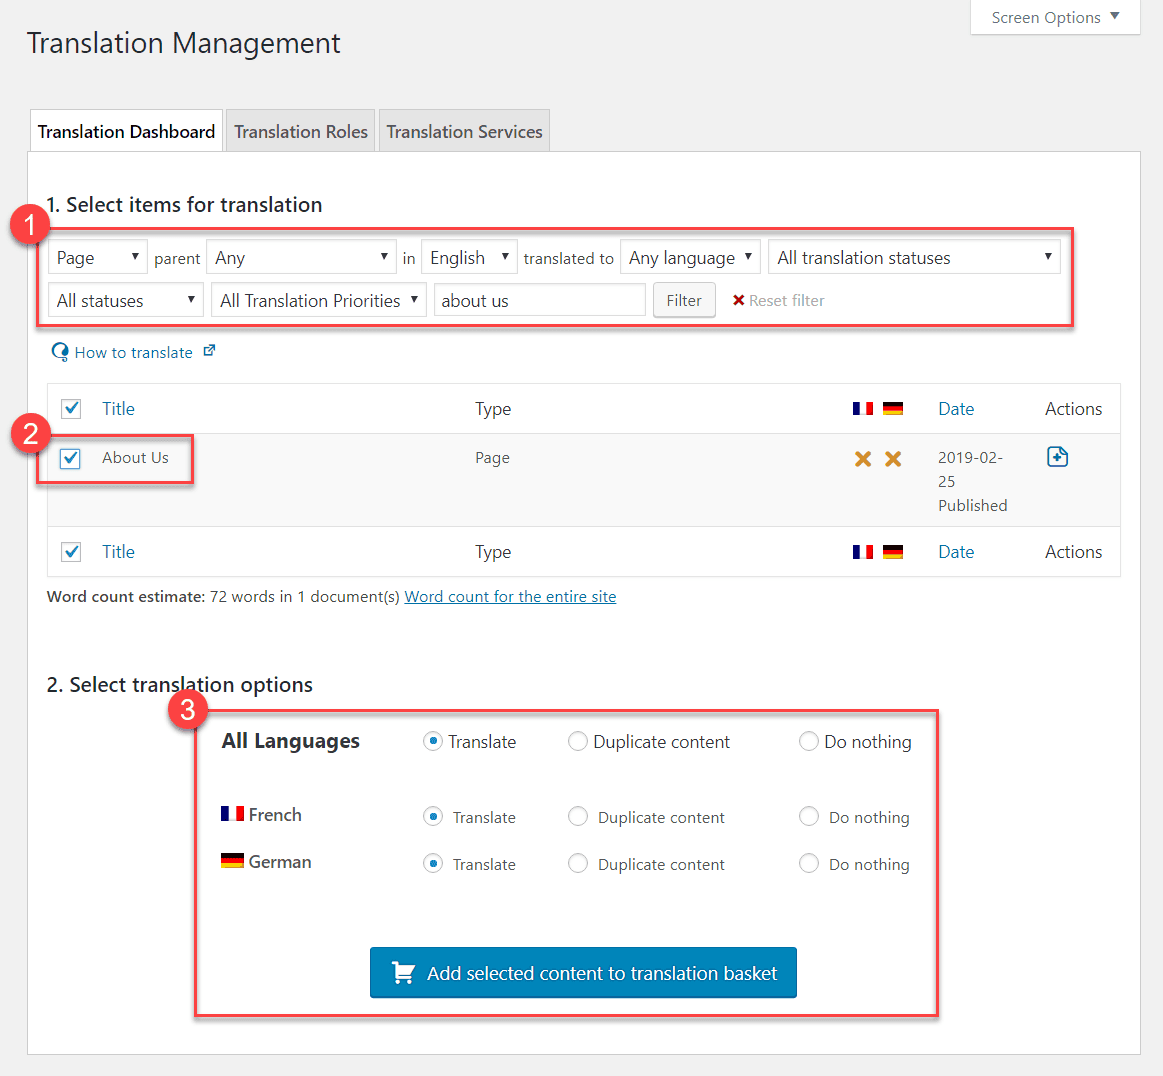This screenshot has height=1076, width=1163.
Task: Select Duplicate content for French
Action: pos(578,817)
